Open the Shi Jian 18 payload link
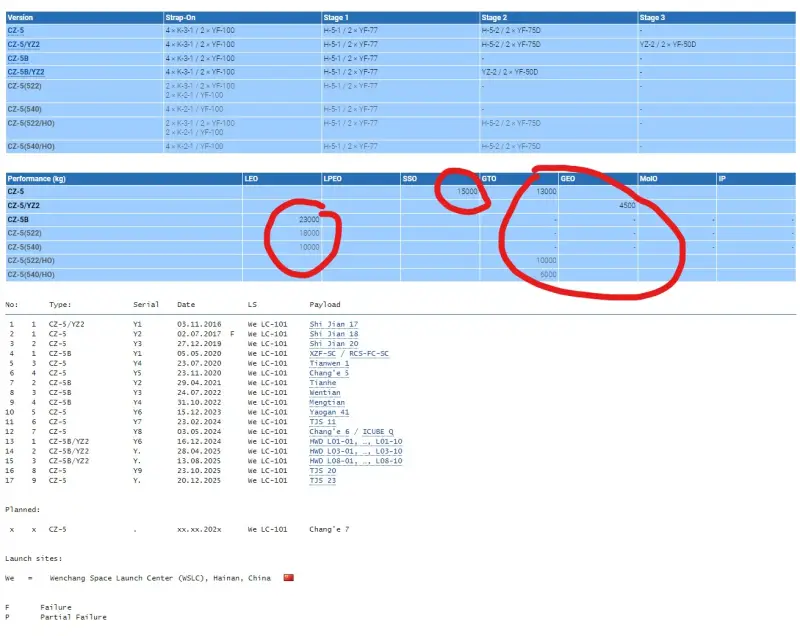Image resolution: width=800 pixels, height=636 pixels. tap(333, 335)
